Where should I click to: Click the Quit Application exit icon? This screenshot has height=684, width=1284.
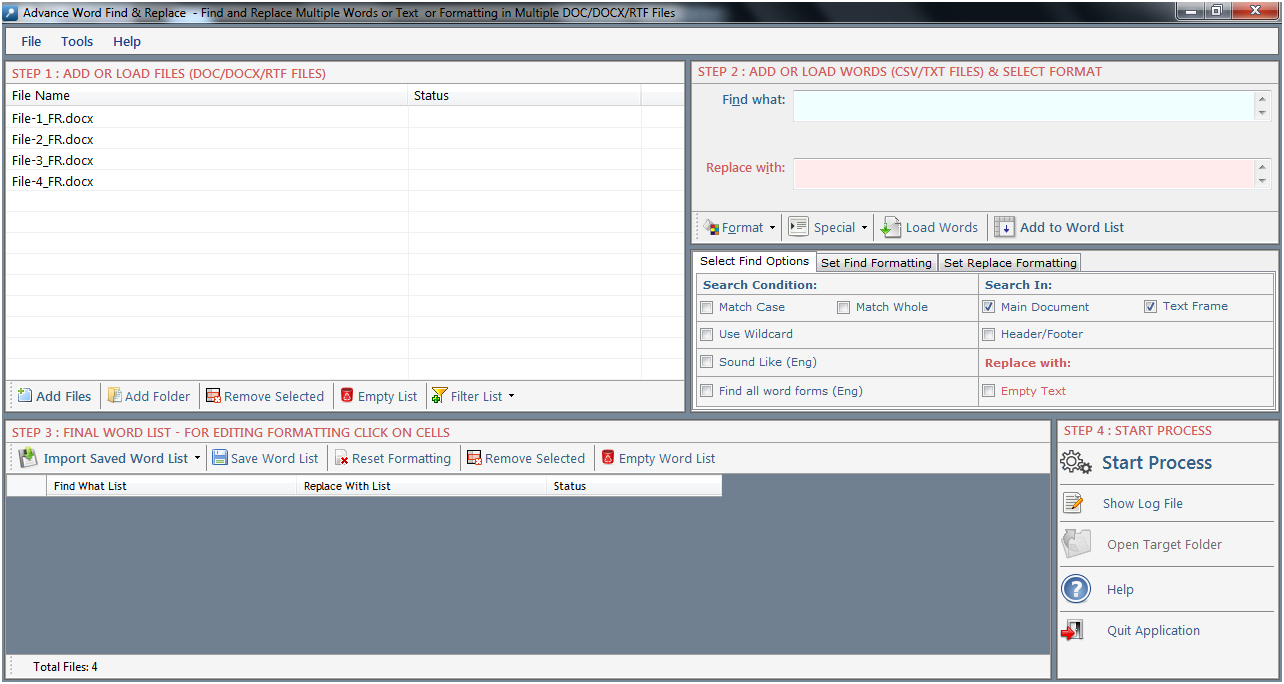(x=1073, y=630)
